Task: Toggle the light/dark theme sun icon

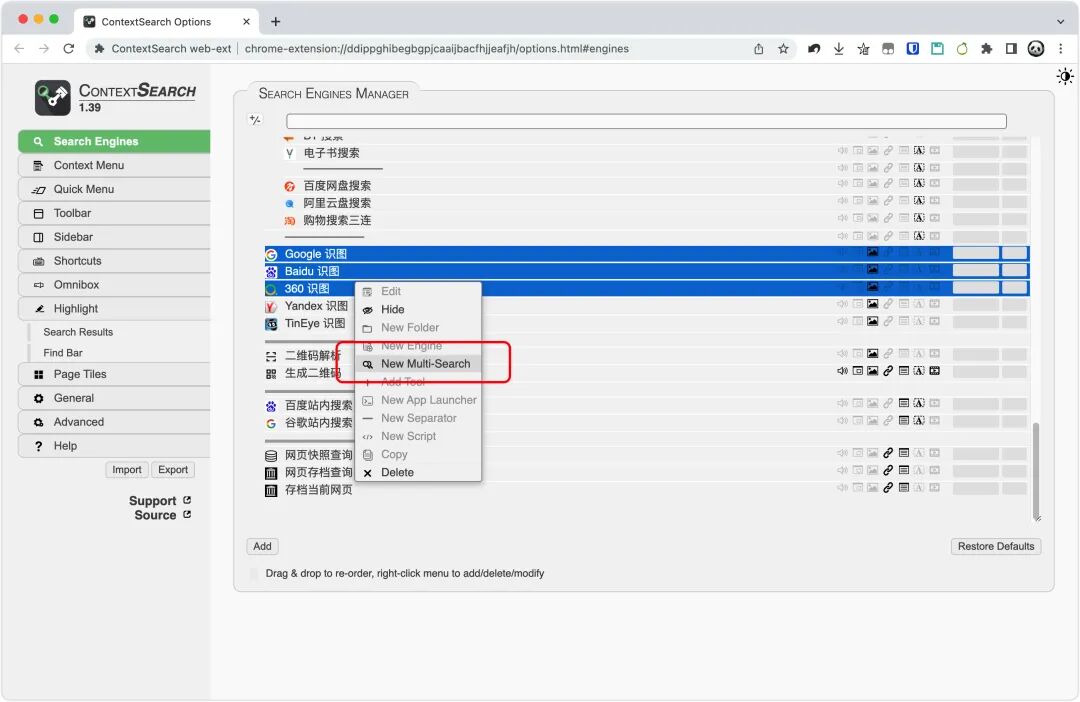Action: (1065, 76)
